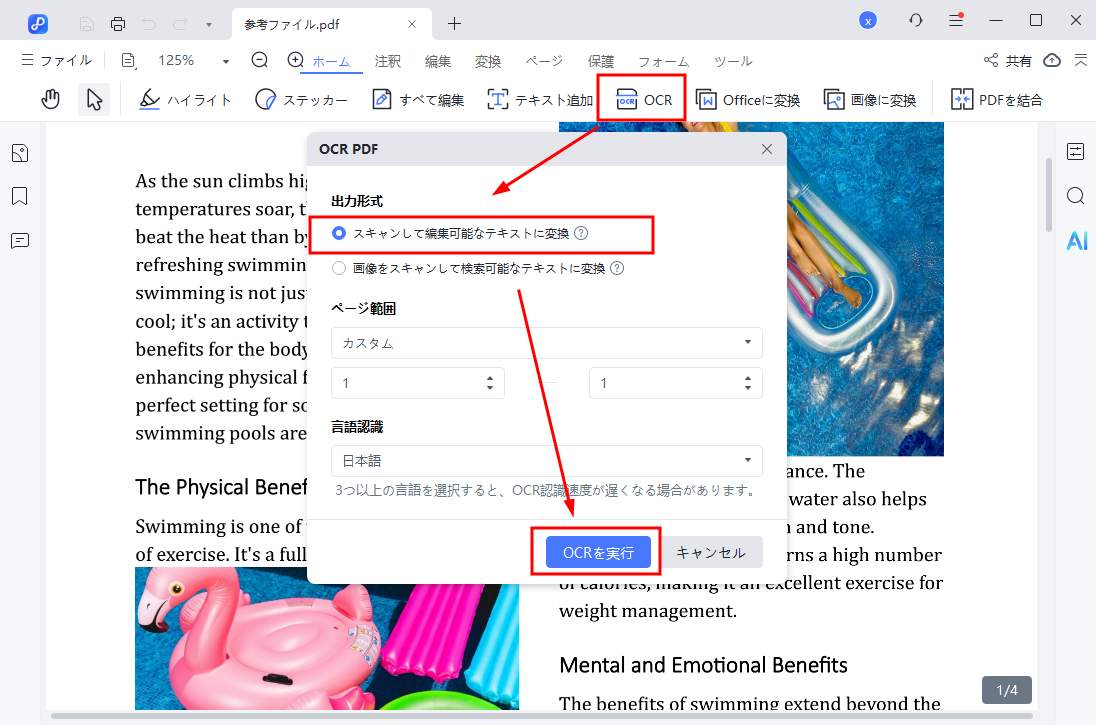Click the OCRを実行 button
Screen dimensions: 1096x725
click(x=596, y=551)
